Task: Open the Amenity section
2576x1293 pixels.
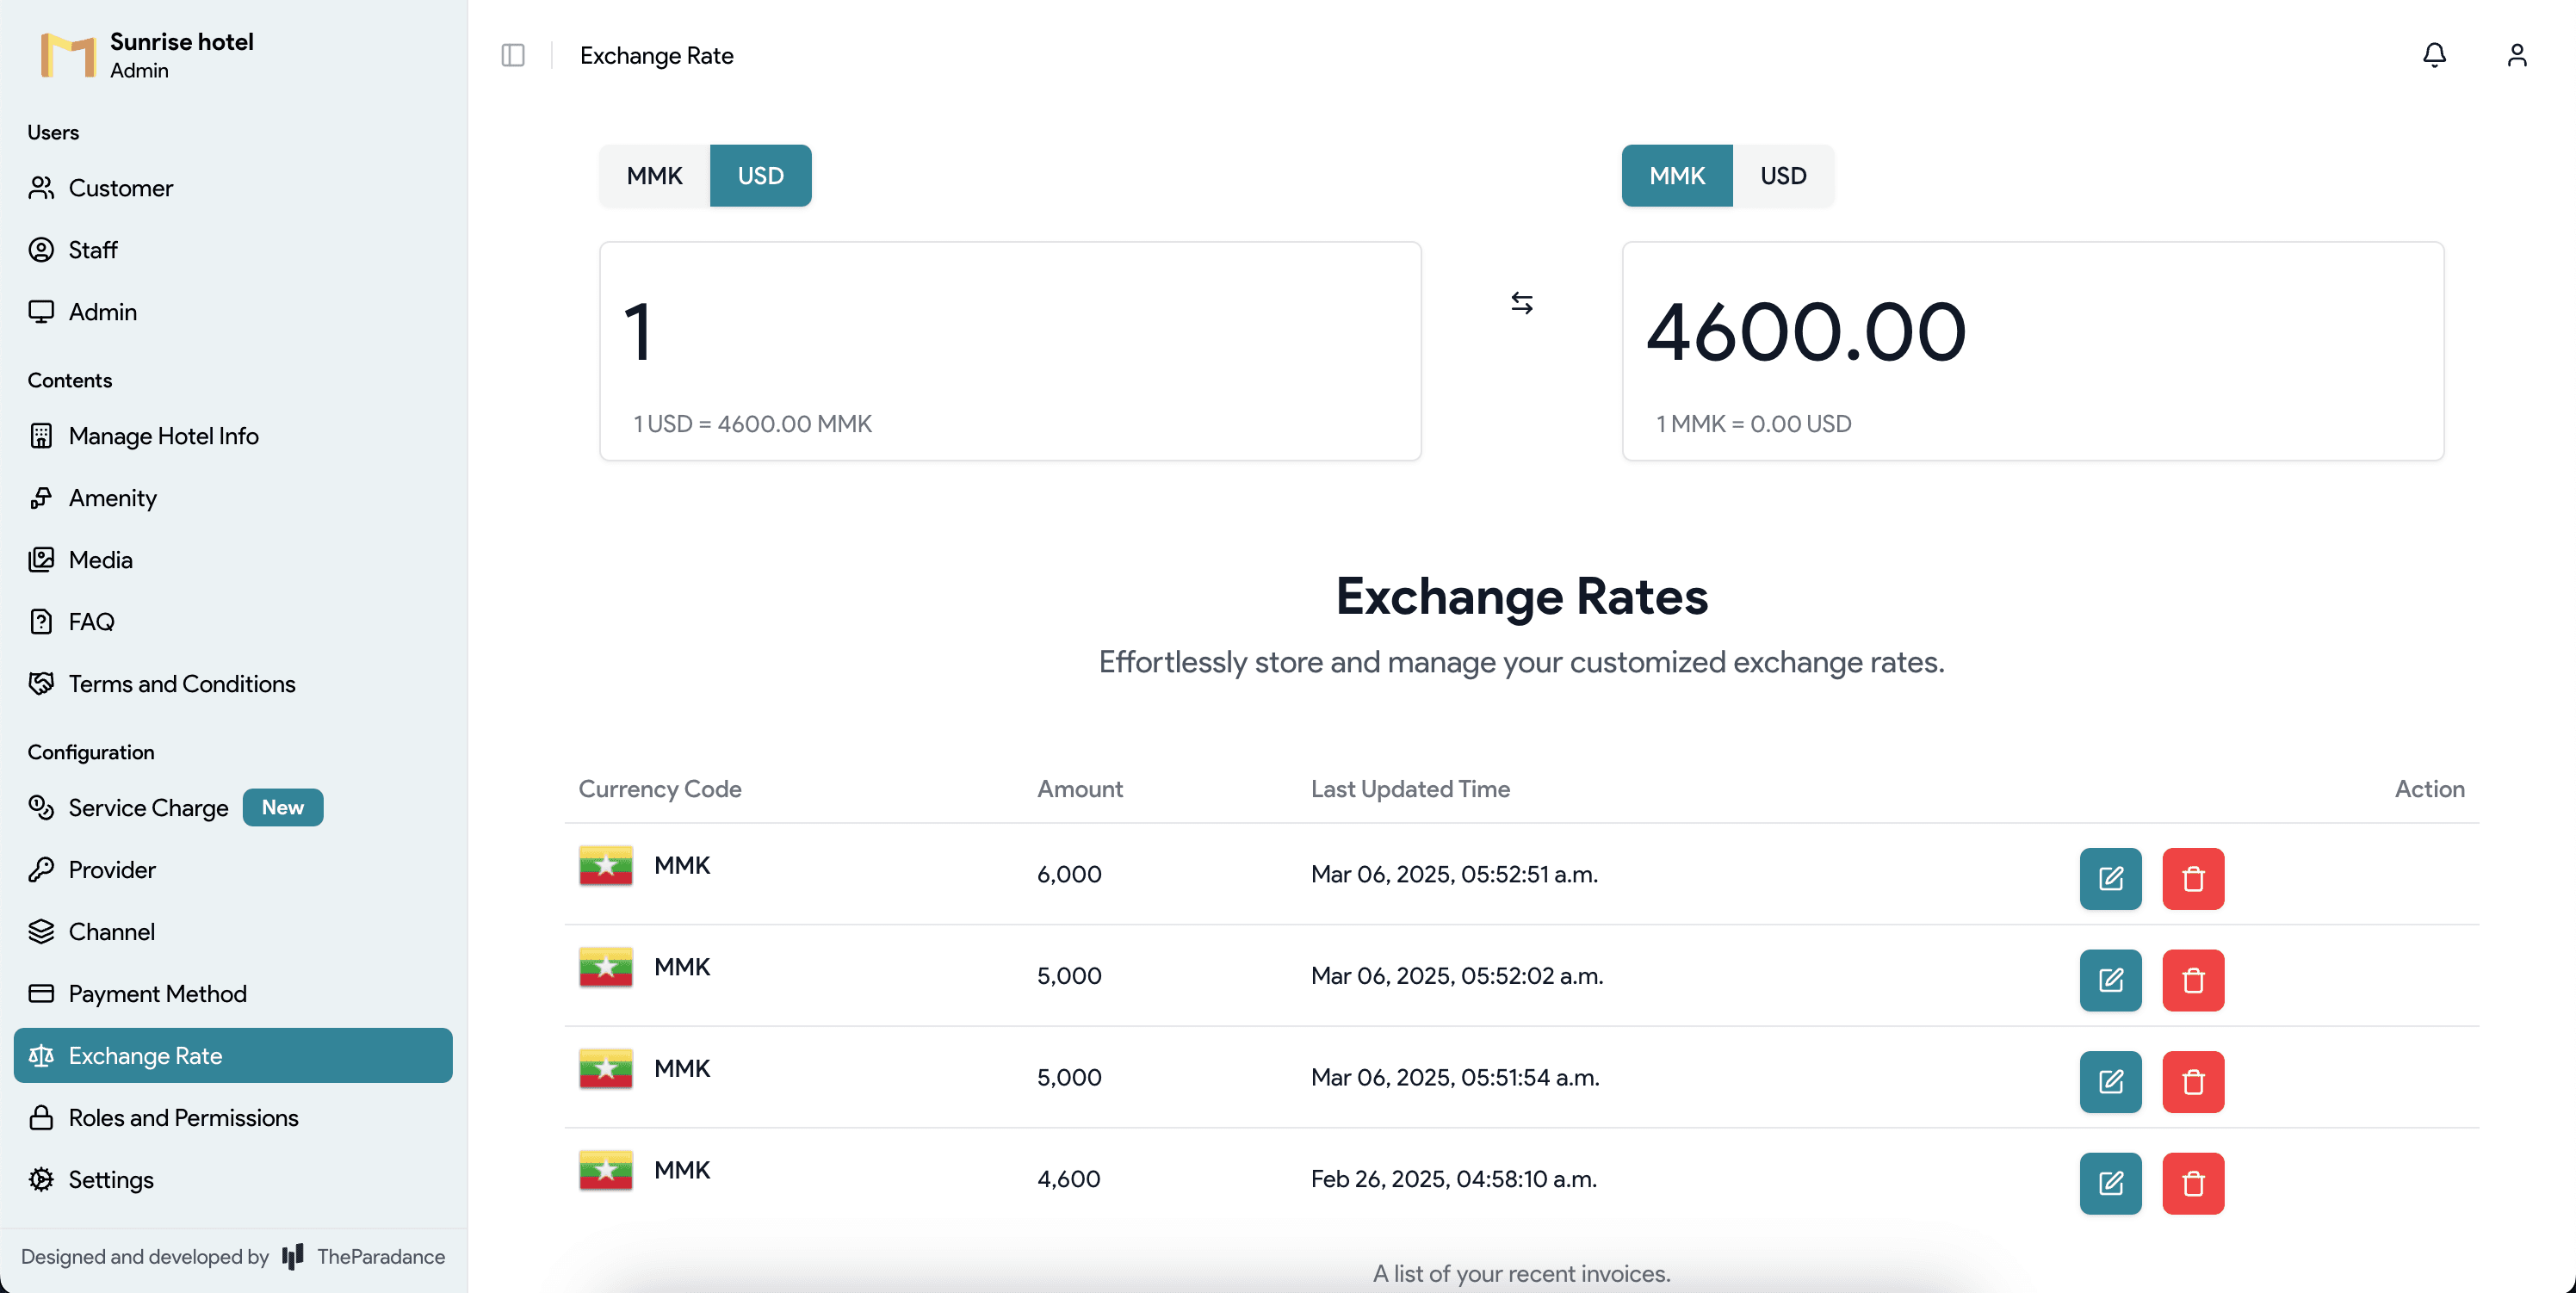Action: pos(233,498)
